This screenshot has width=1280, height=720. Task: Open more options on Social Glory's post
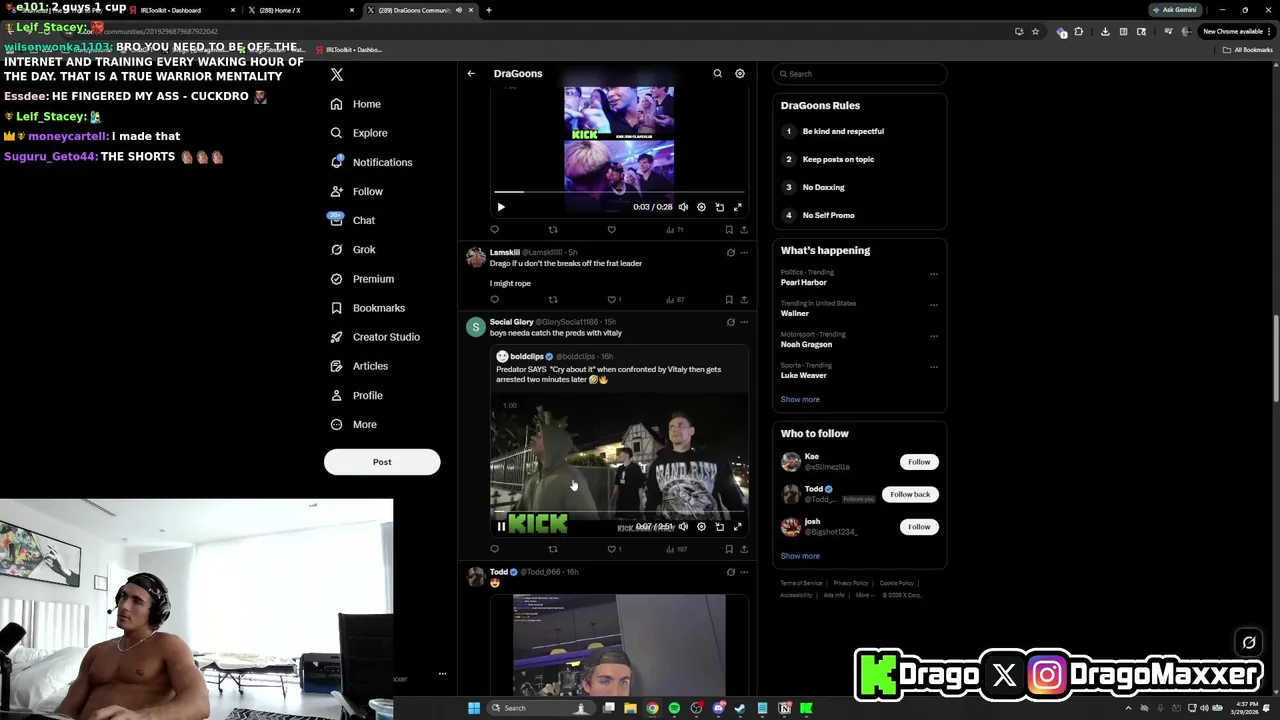coord(743,322)
